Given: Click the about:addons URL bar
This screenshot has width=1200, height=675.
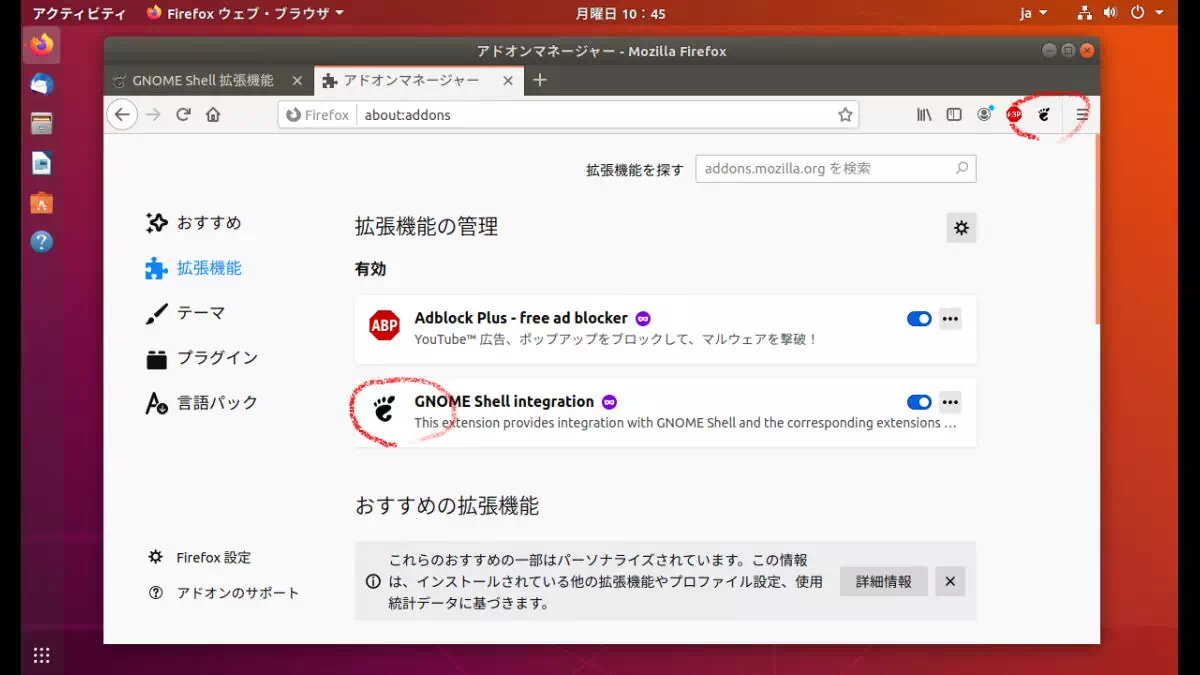Looking at the screenshot, I should coord(570,115).
